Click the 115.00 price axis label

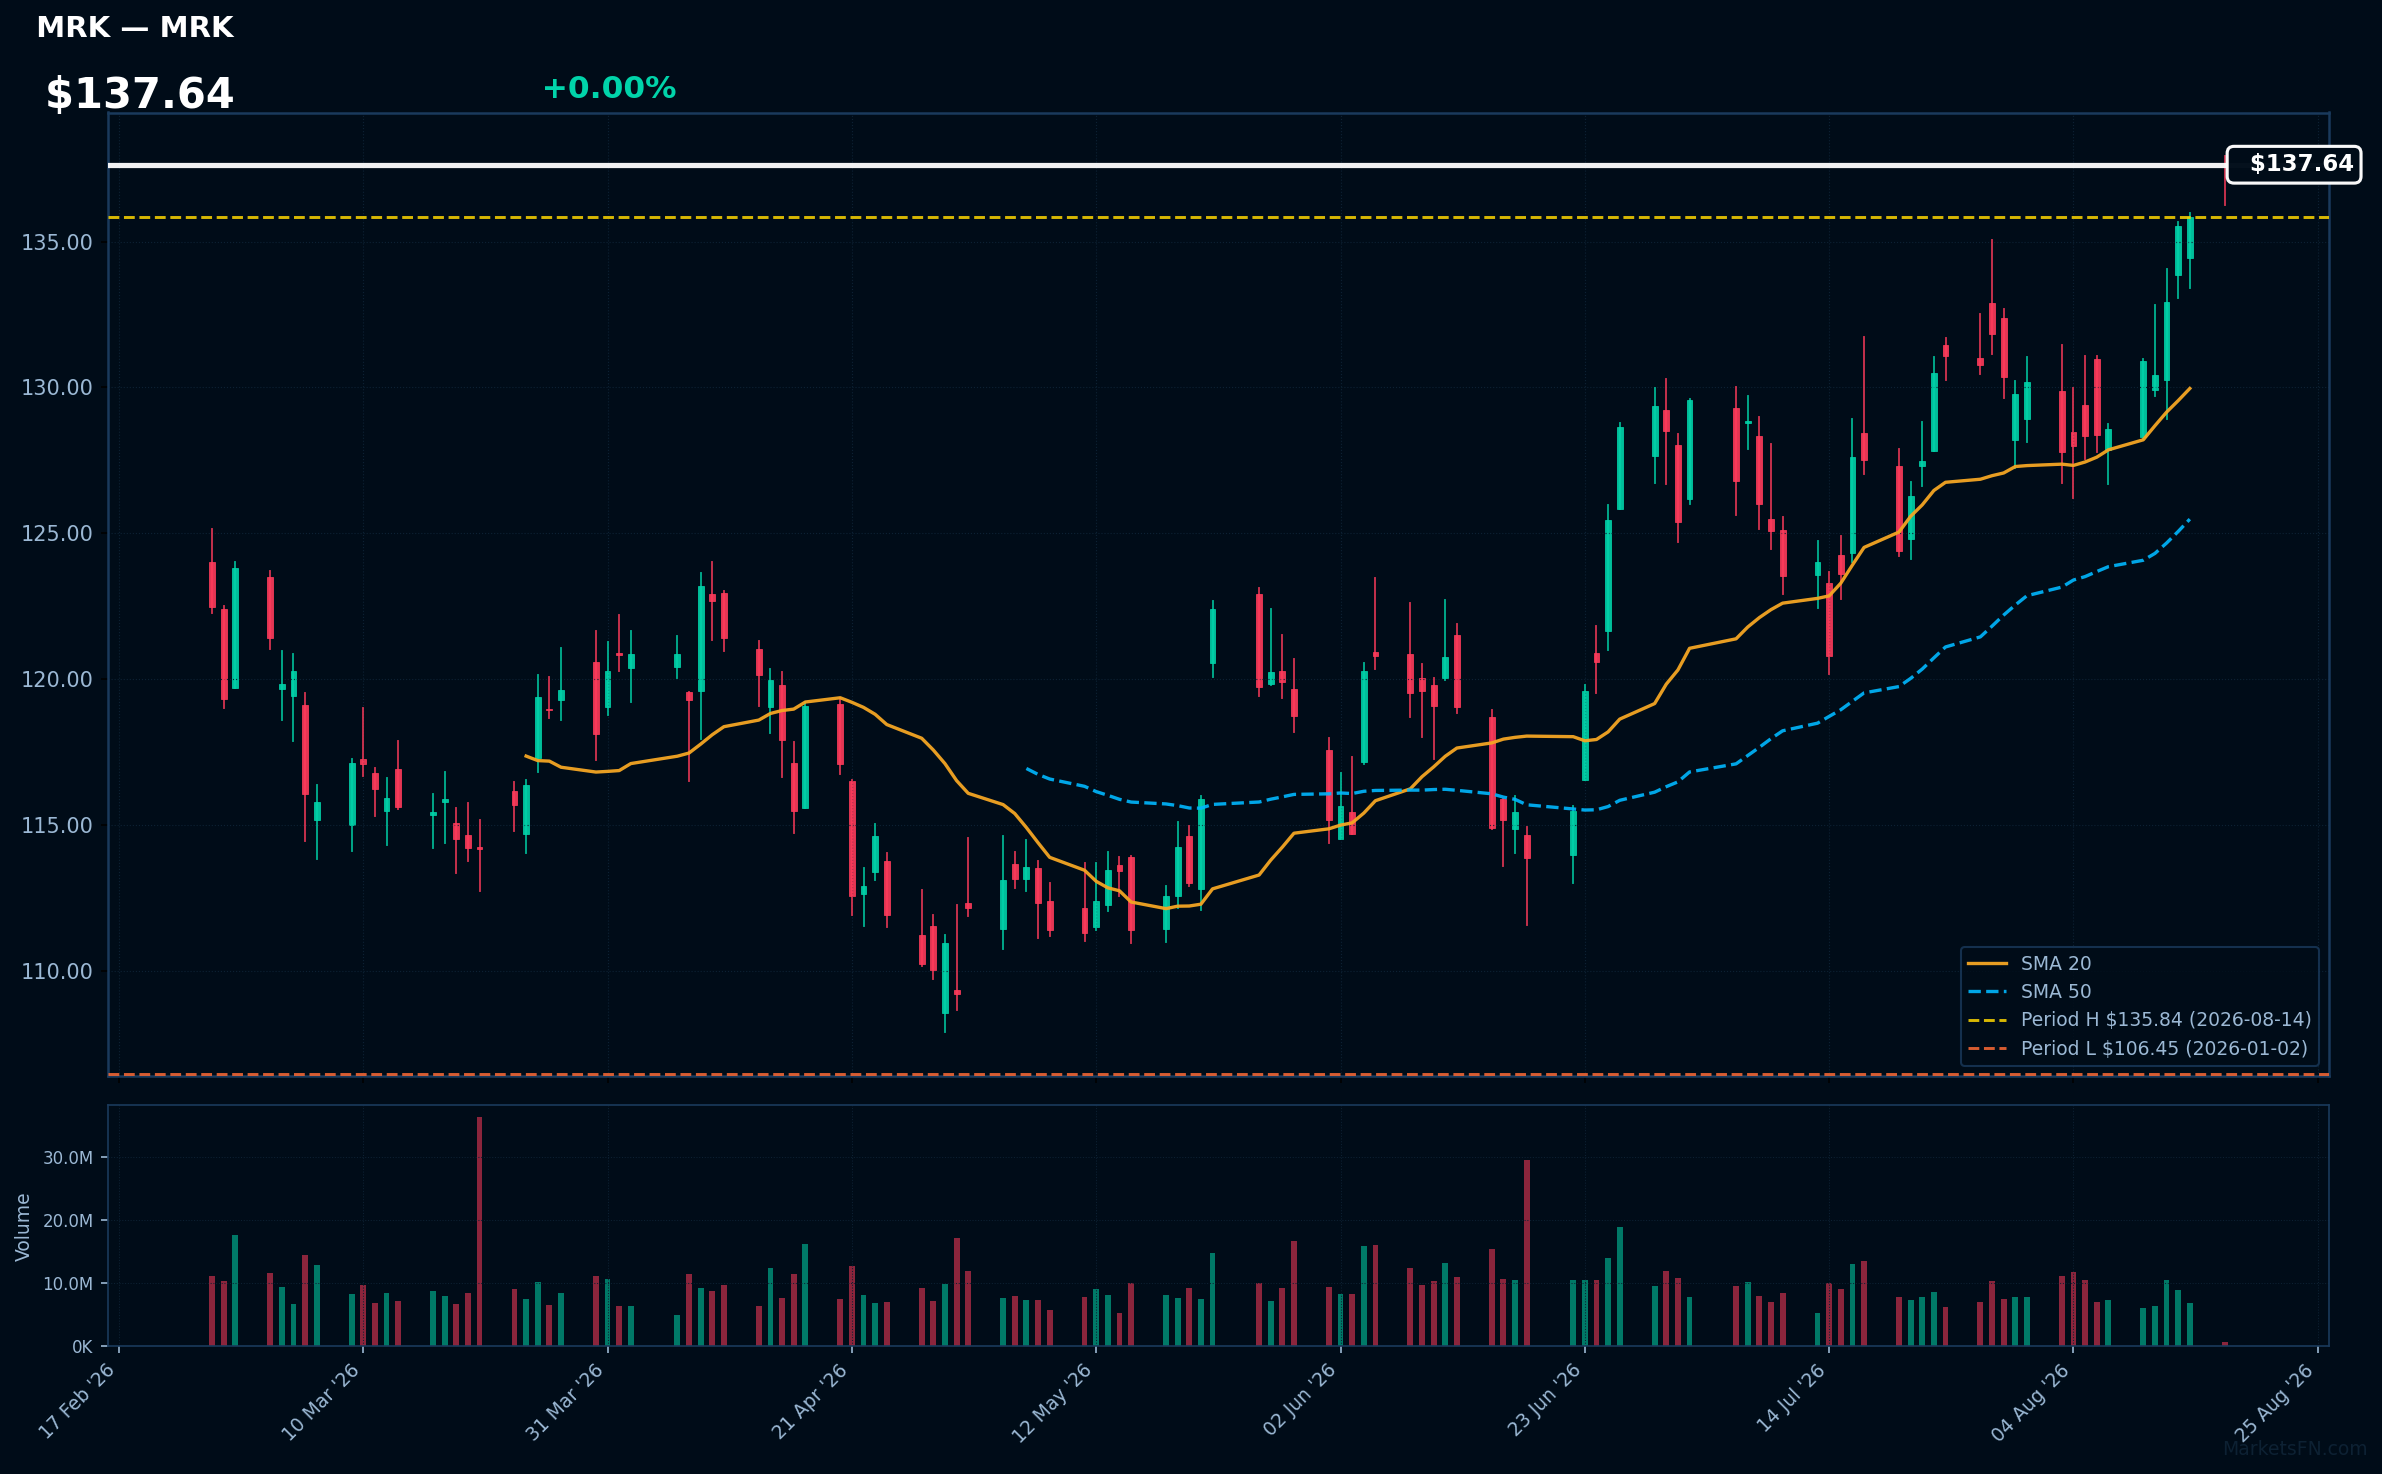pos(57,826)
